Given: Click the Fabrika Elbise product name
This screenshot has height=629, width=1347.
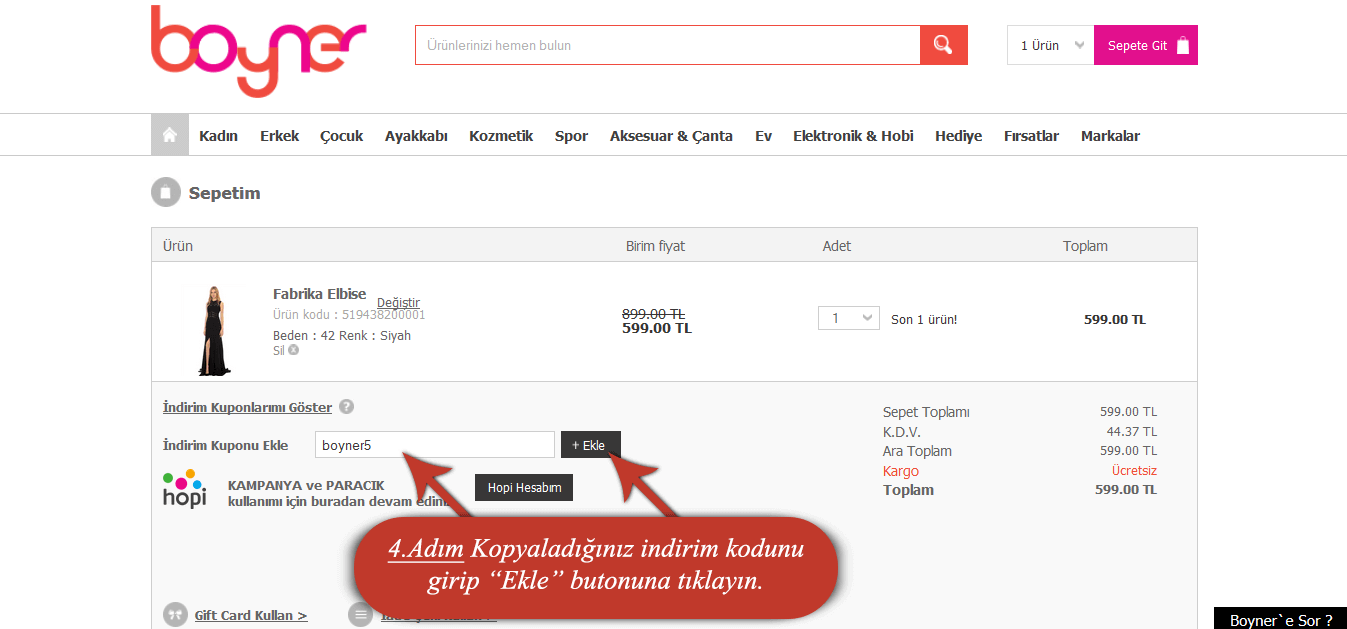Looking at the screenshot, I should pos(319,294).
